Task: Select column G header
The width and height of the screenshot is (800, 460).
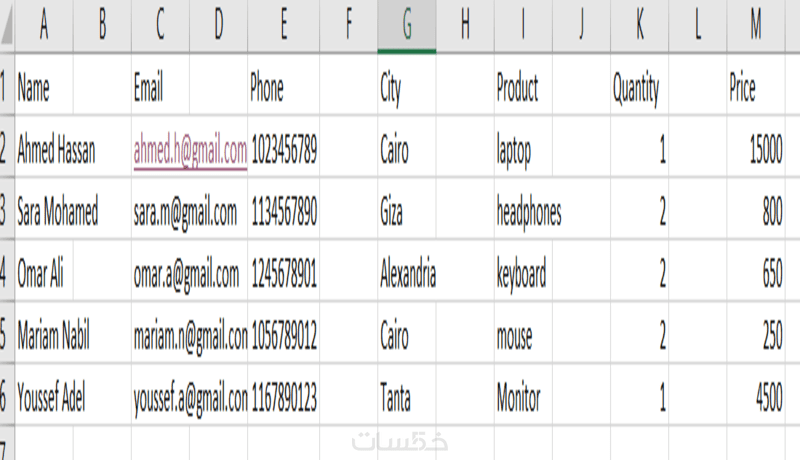Action: [x=407, y=25]
